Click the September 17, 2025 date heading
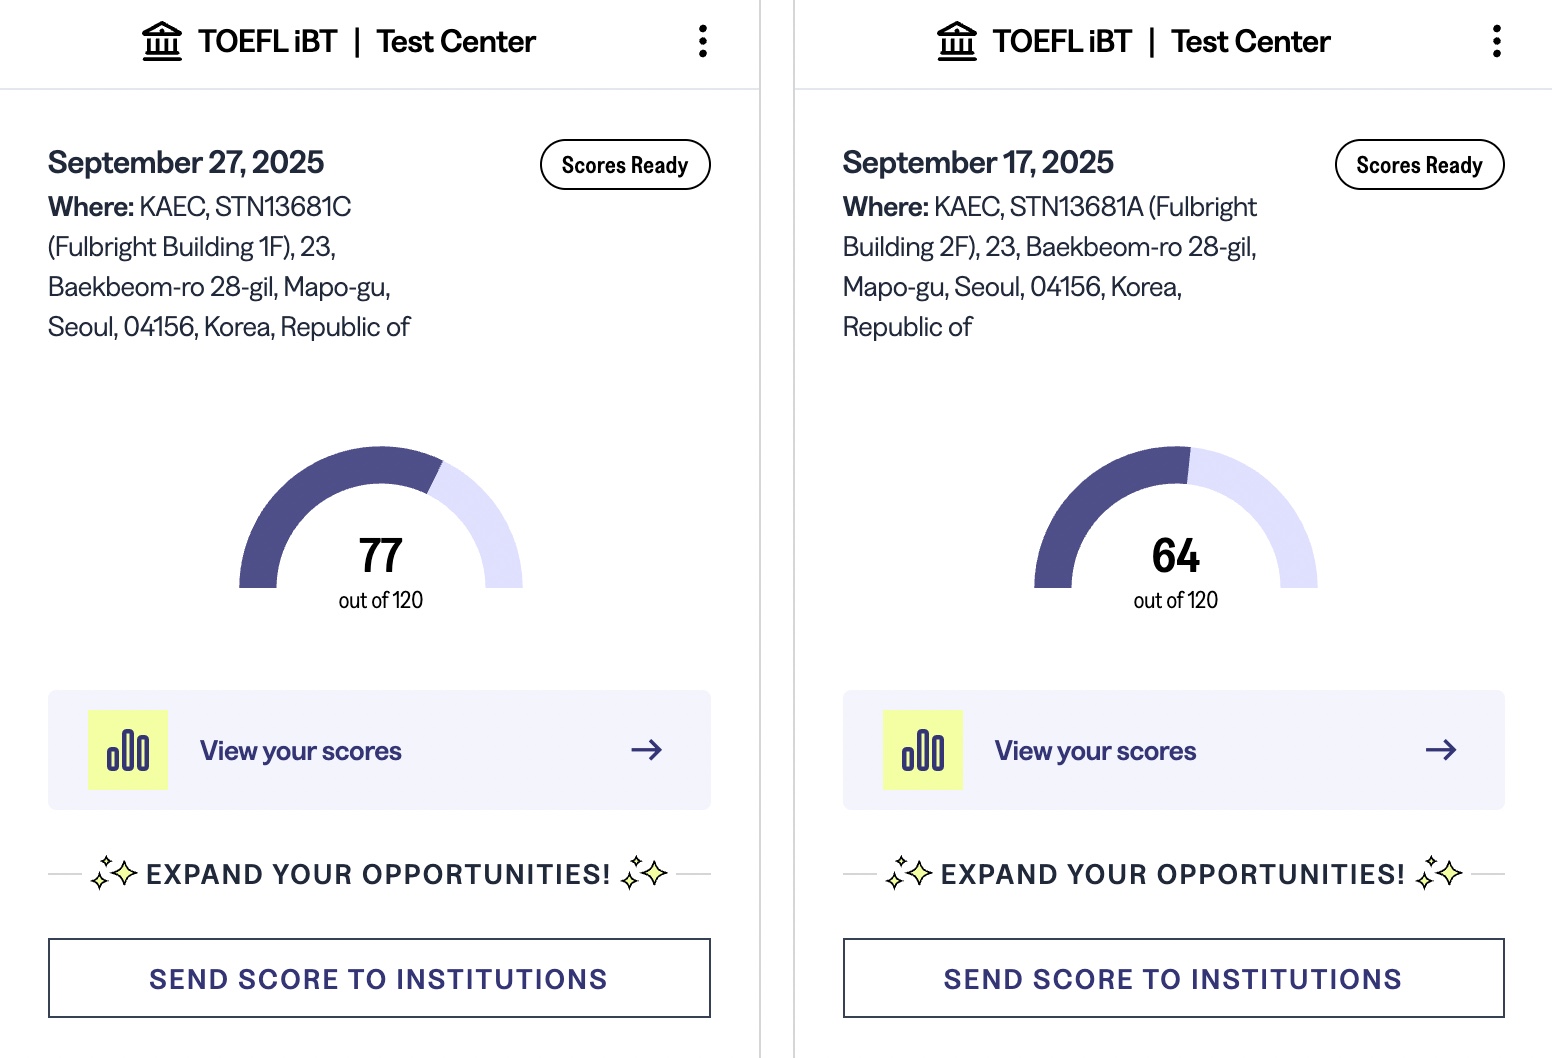 tap(978, 162)
